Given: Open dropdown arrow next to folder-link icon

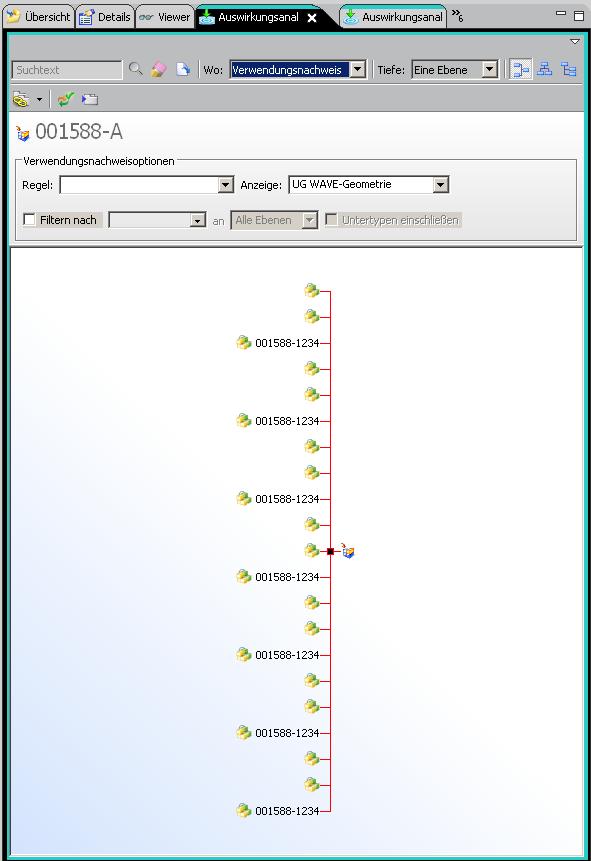Looking at the screenshot, I should click(40, 100).
